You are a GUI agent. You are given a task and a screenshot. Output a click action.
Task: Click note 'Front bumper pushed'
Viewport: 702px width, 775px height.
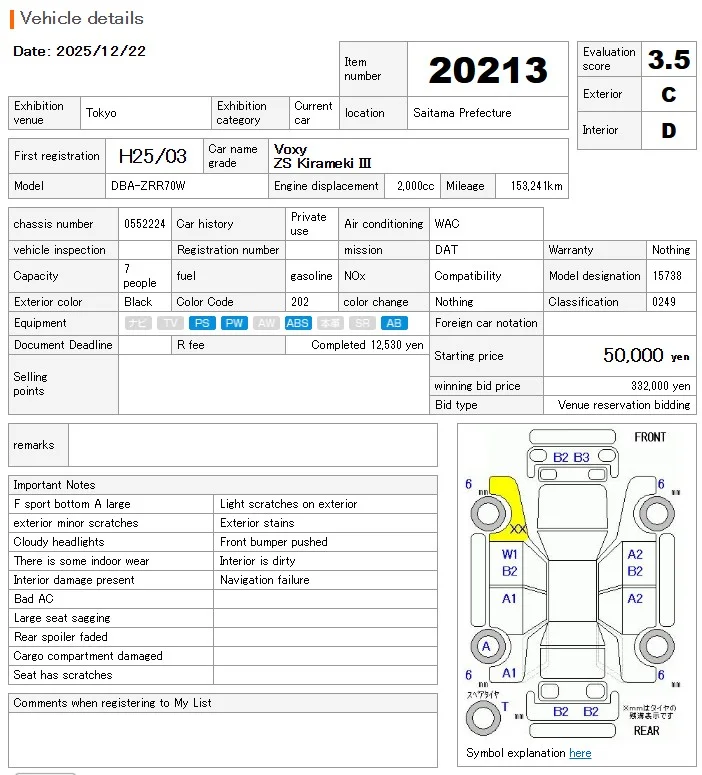[273, 542]
